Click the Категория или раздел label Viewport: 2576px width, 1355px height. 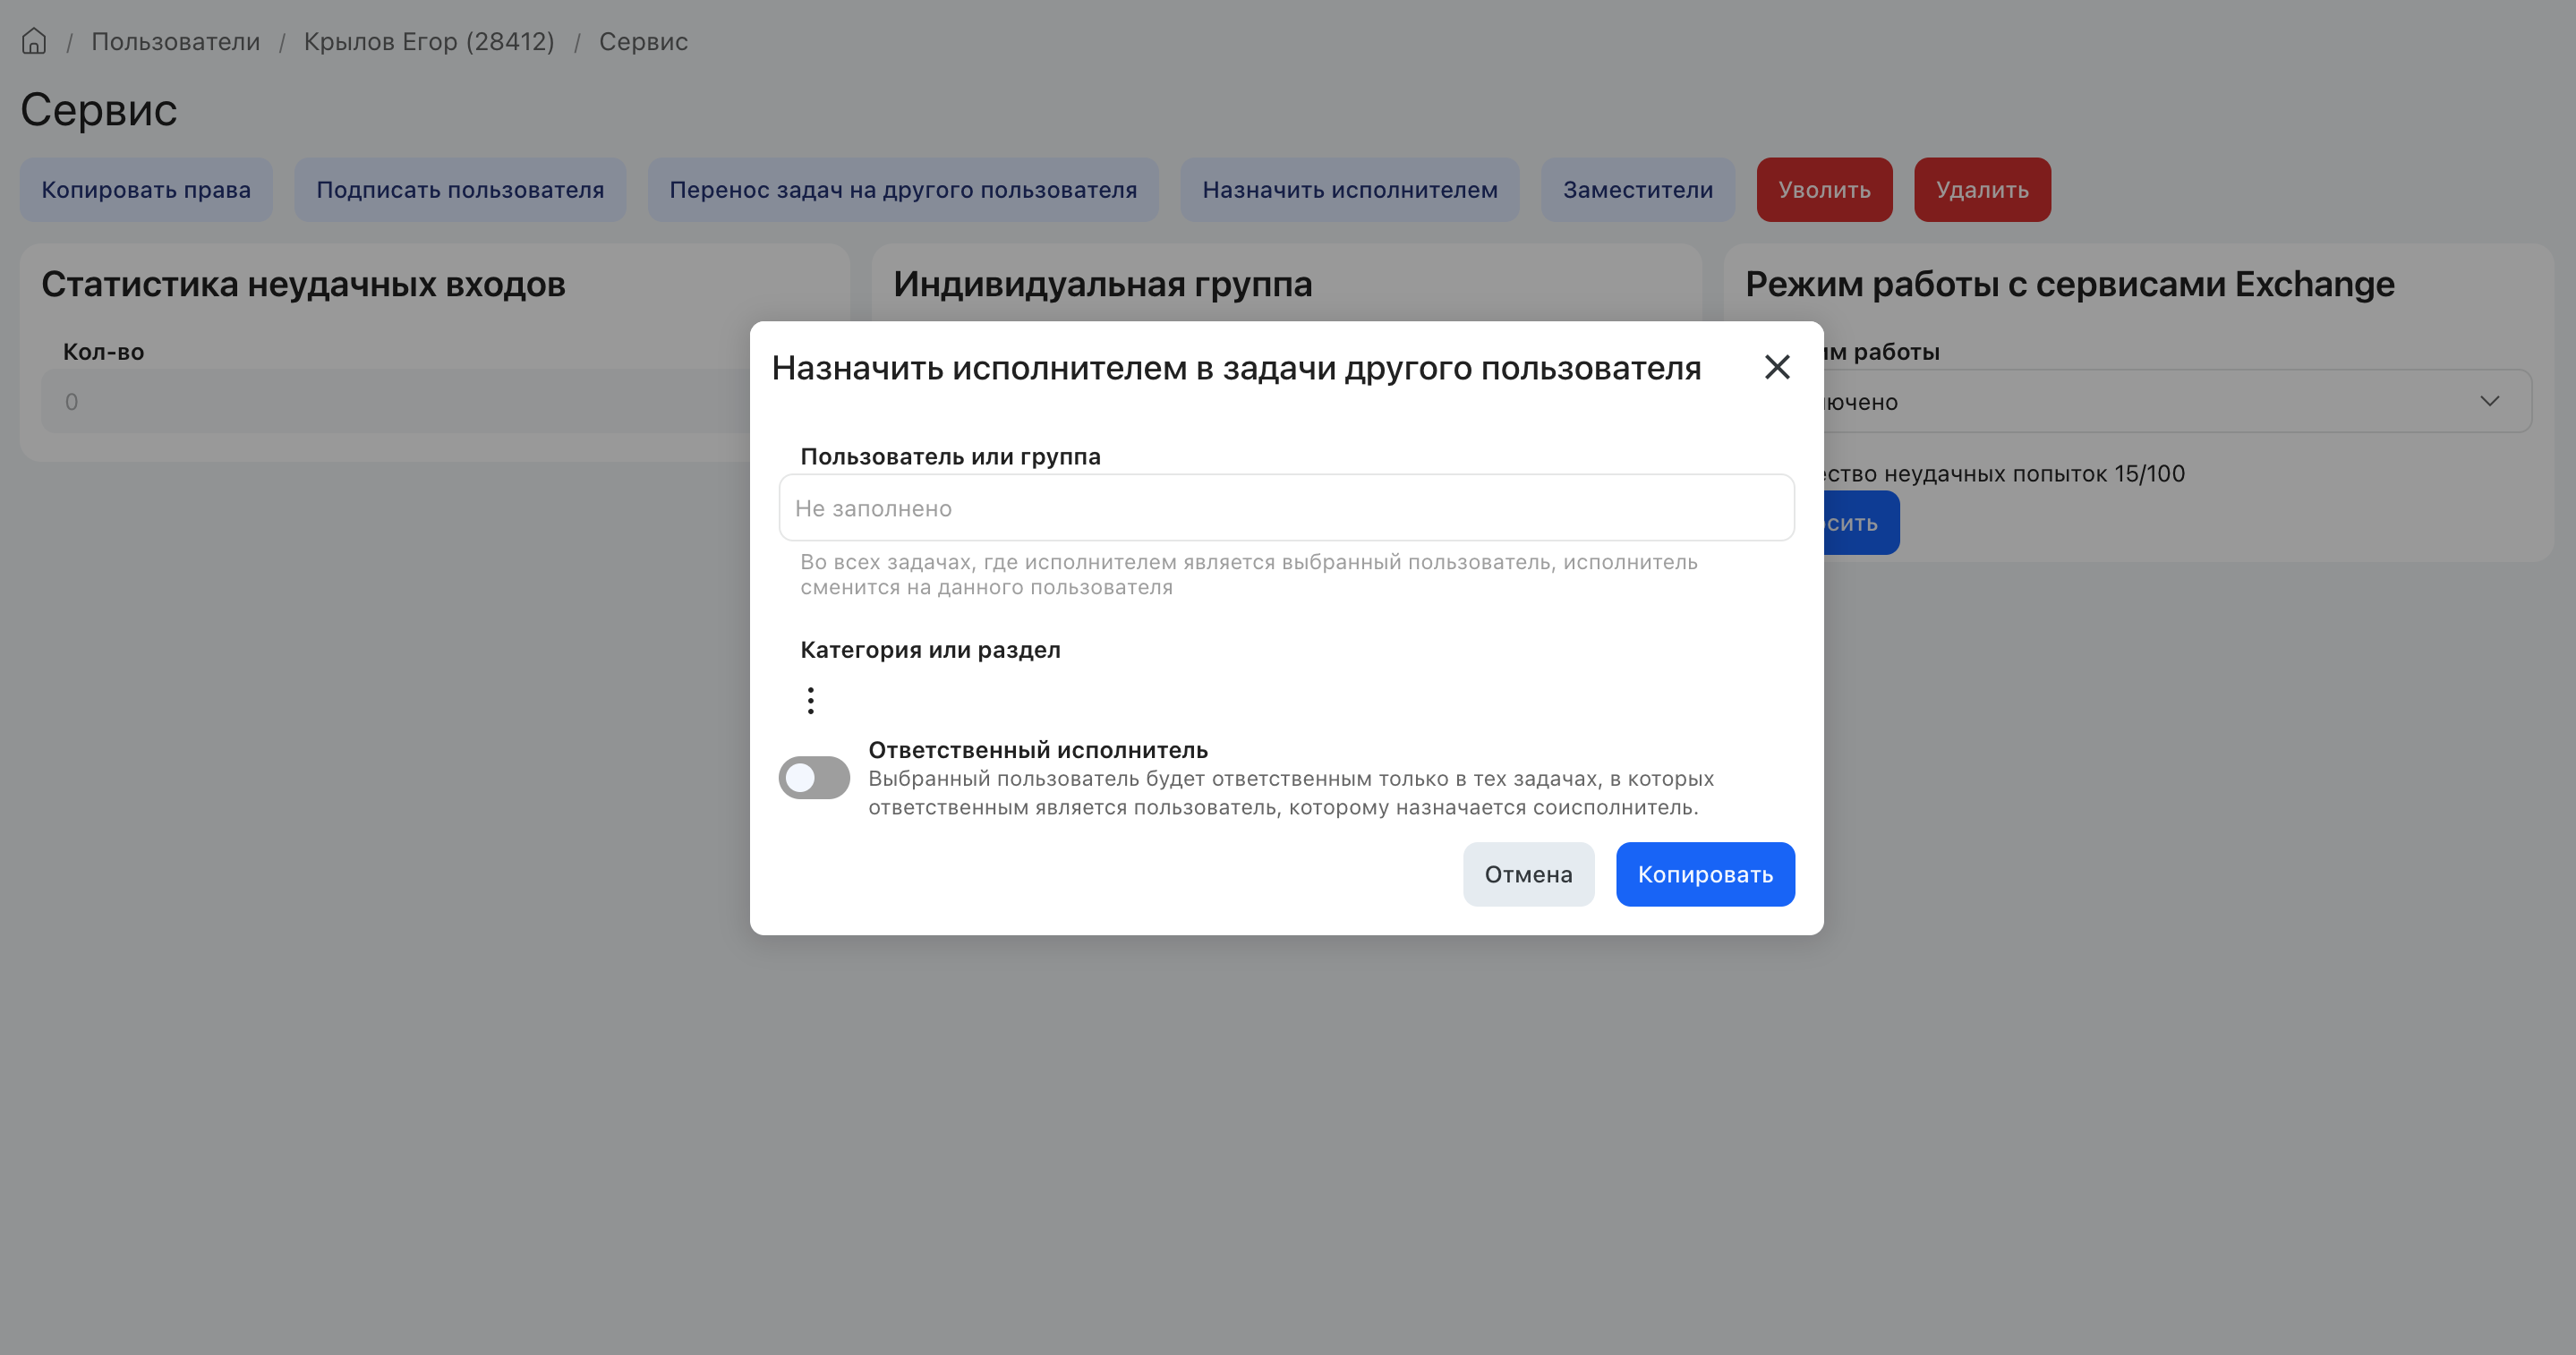pos(930,649)
